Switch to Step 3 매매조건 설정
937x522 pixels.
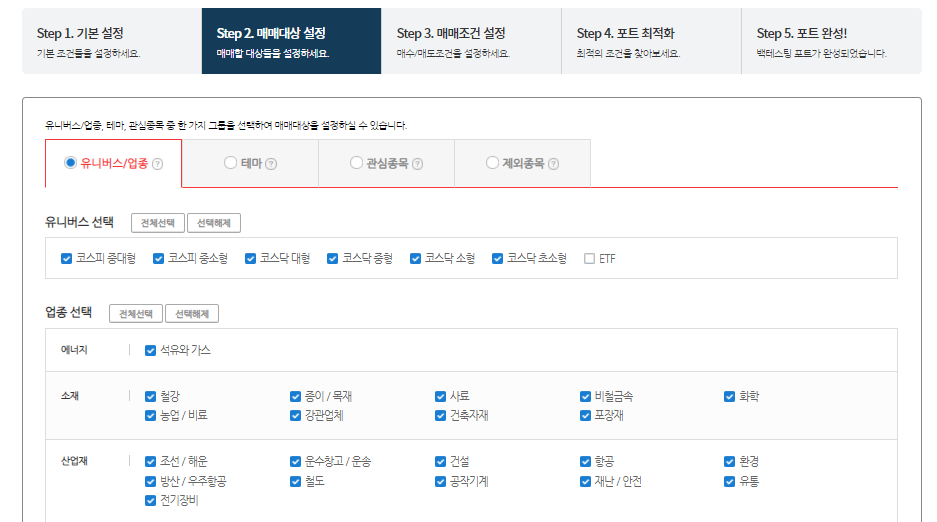click(471, 41)
